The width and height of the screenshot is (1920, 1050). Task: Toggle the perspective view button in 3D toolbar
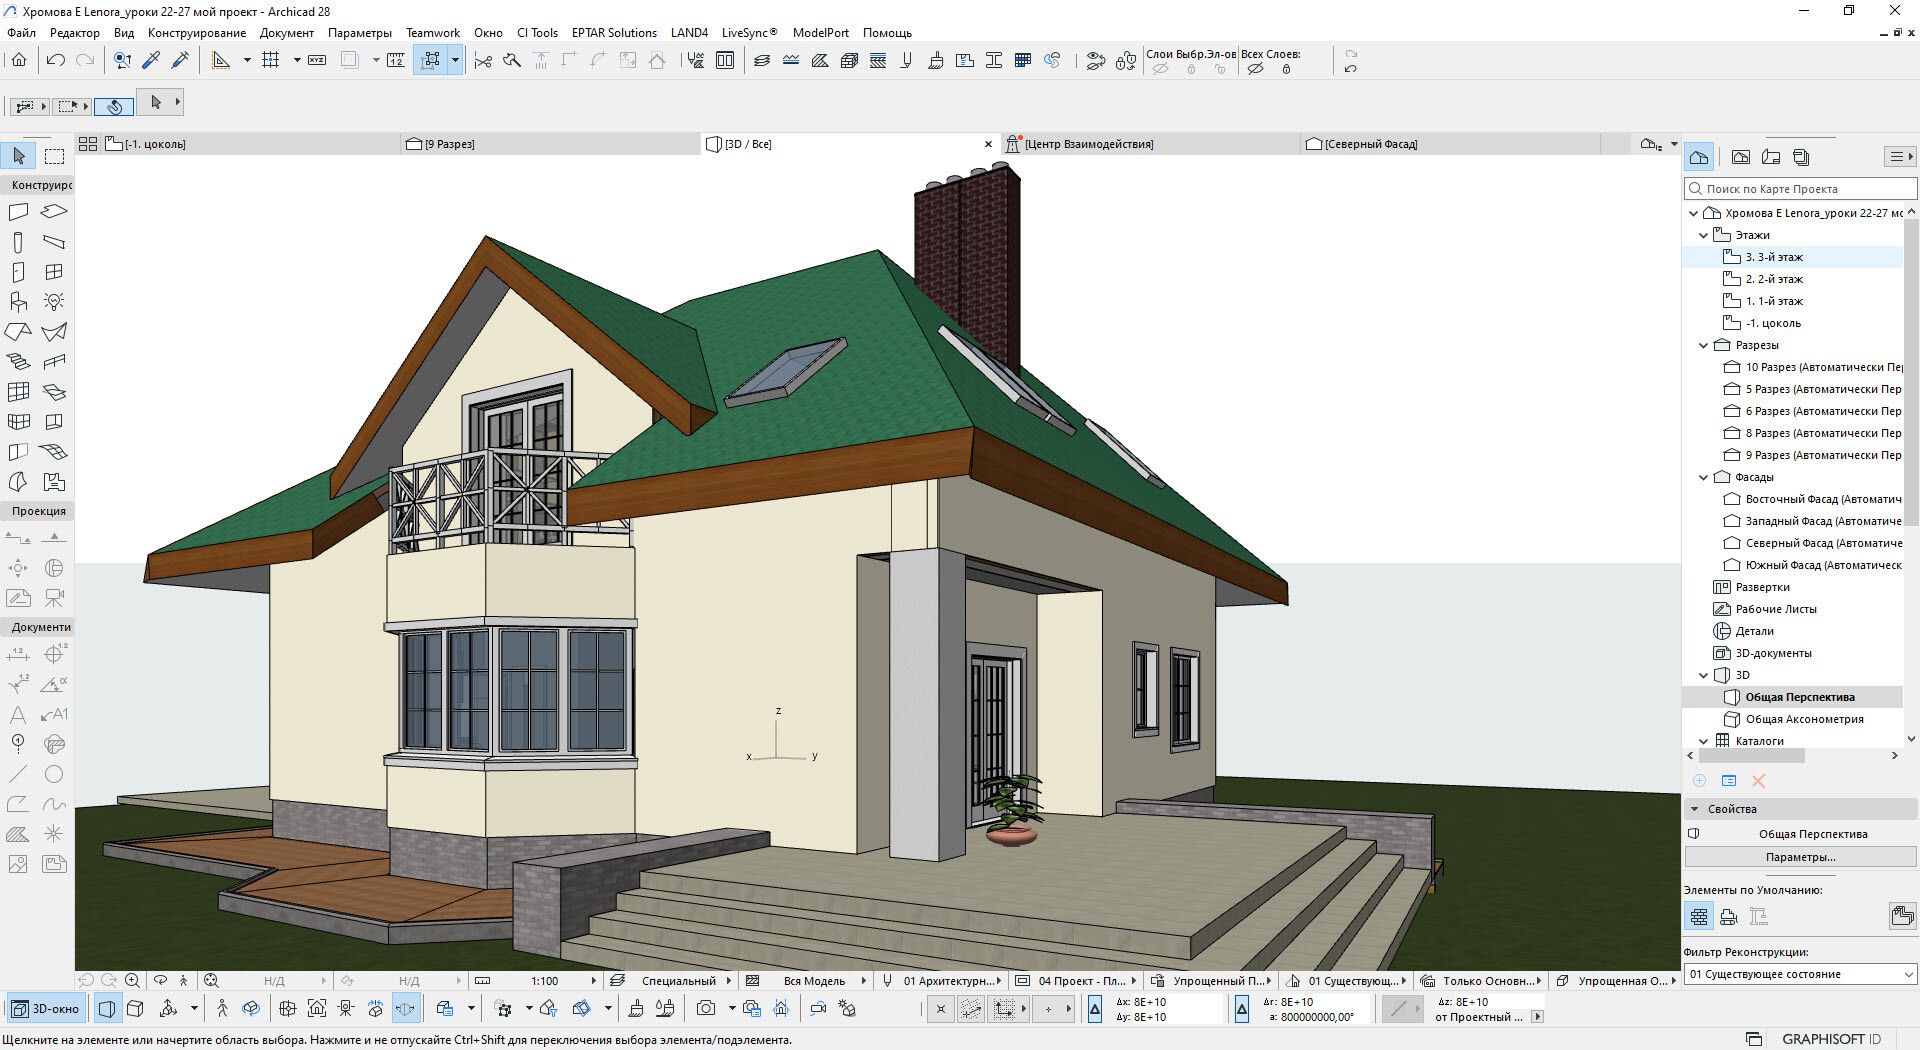pos(107,1008)
